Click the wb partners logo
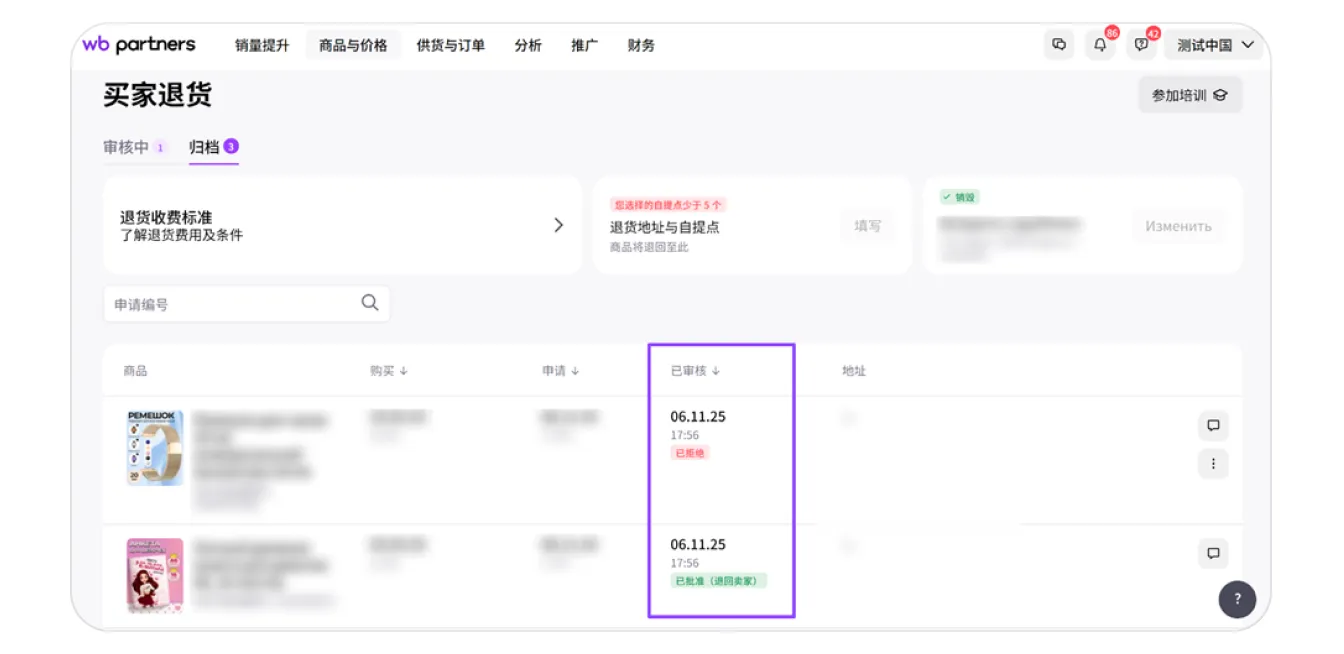The height and width of the screenshot is (654, 1344). coord(139,45)
